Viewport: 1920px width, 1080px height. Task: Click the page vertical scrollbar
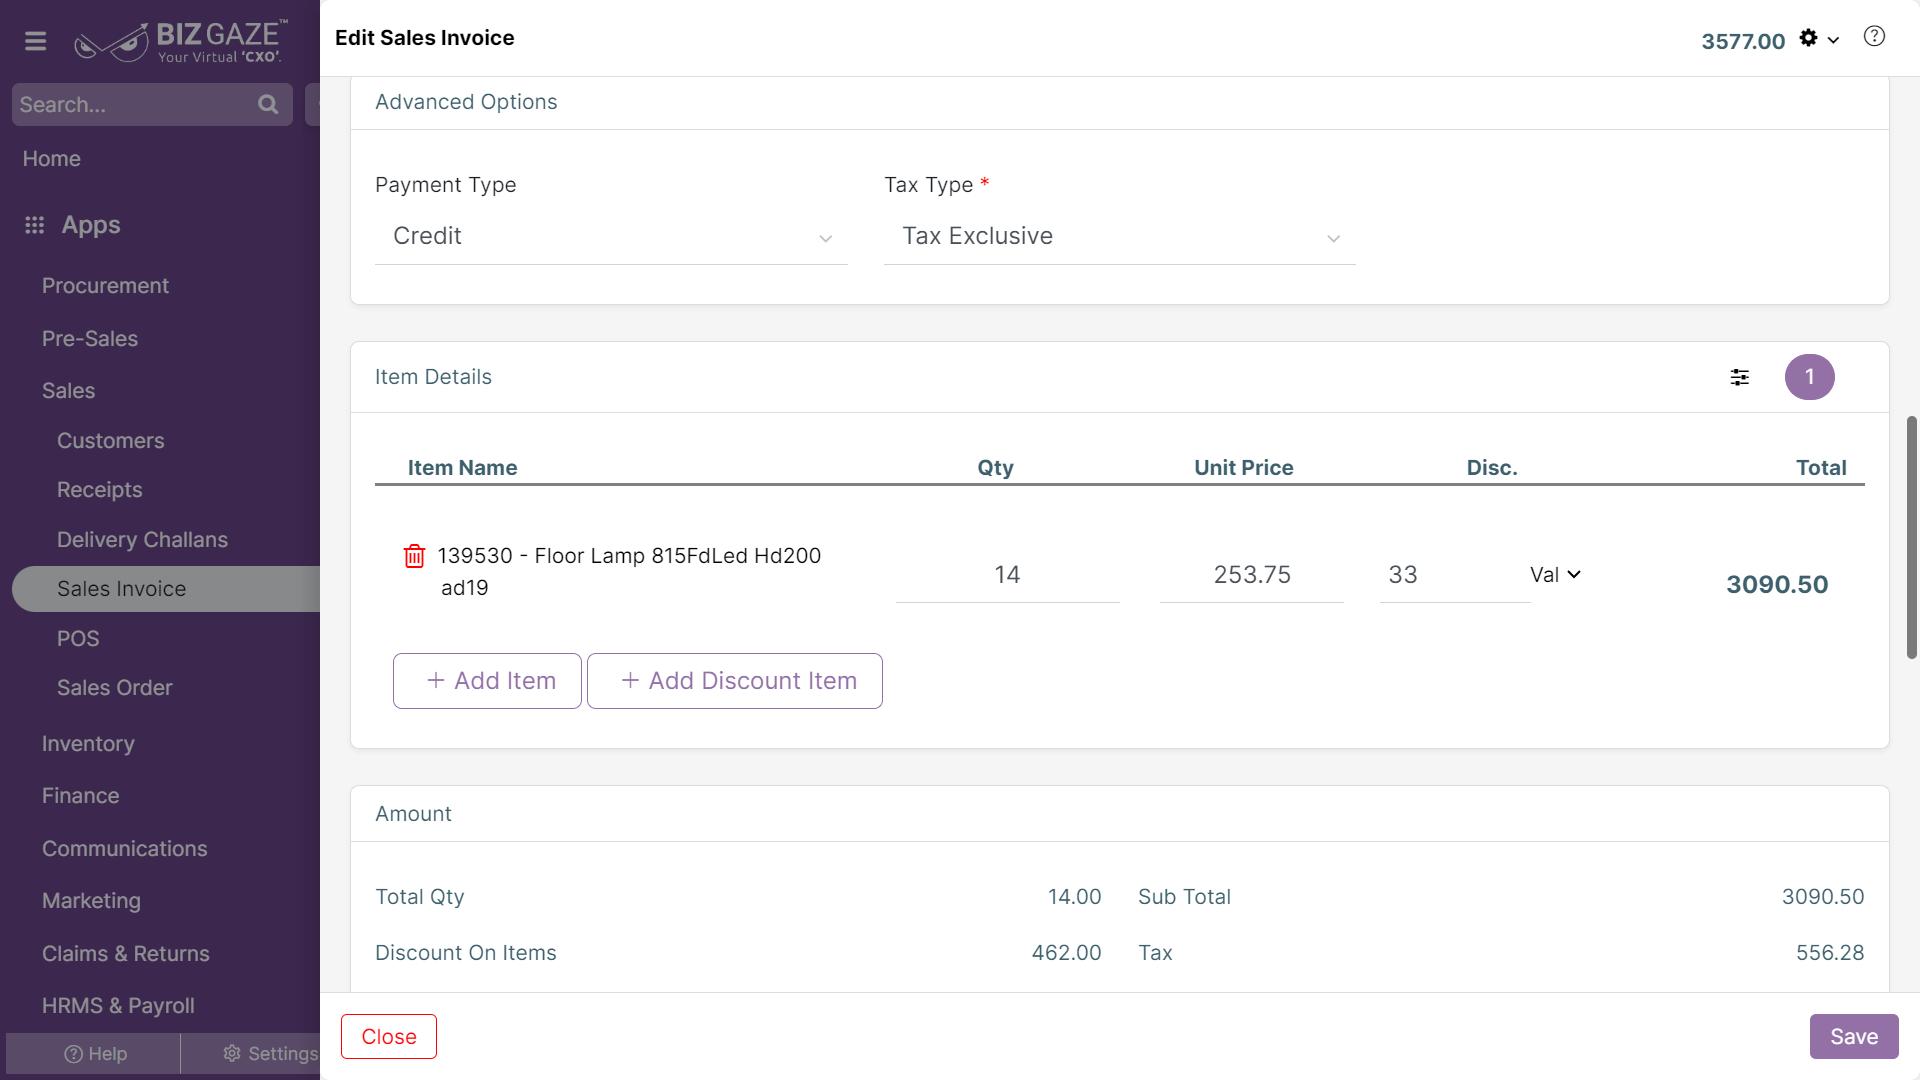click(1911, 537)
